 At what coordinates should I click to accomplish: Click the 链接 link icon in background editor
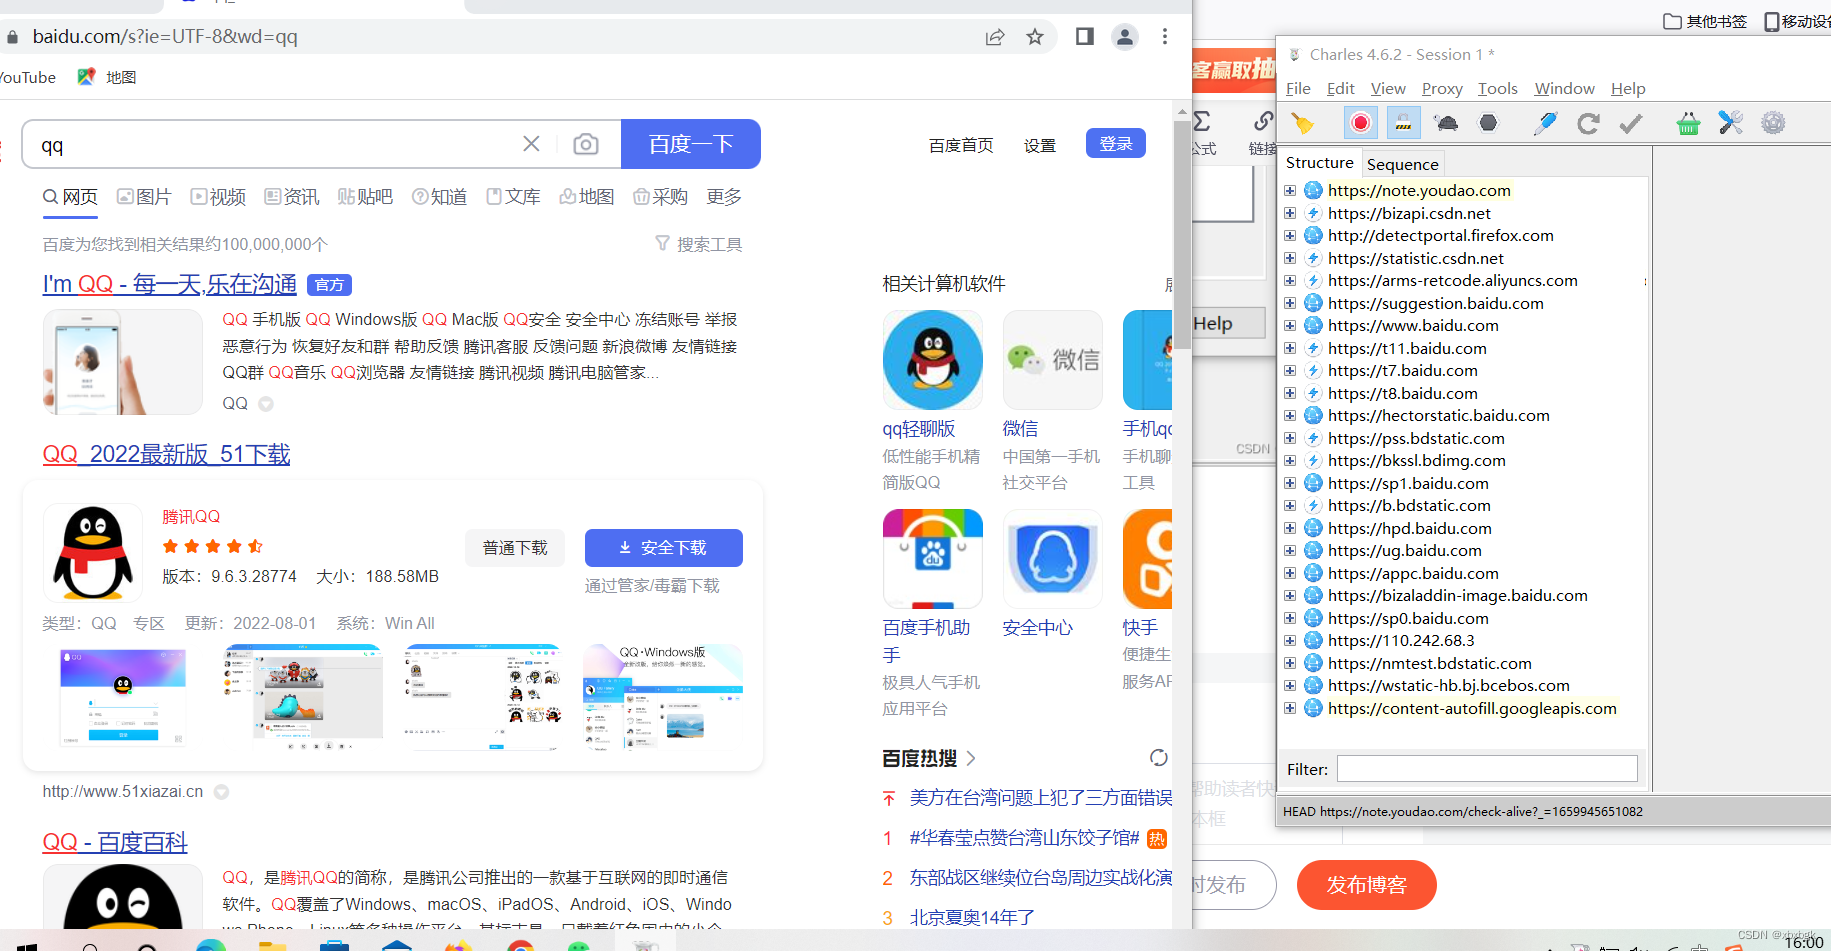click(x=1264, y=131)
